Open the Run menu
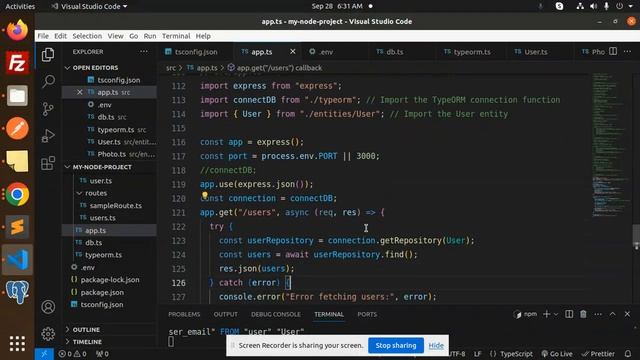Viewport: 640px width, 360px height. coord(150,36)
